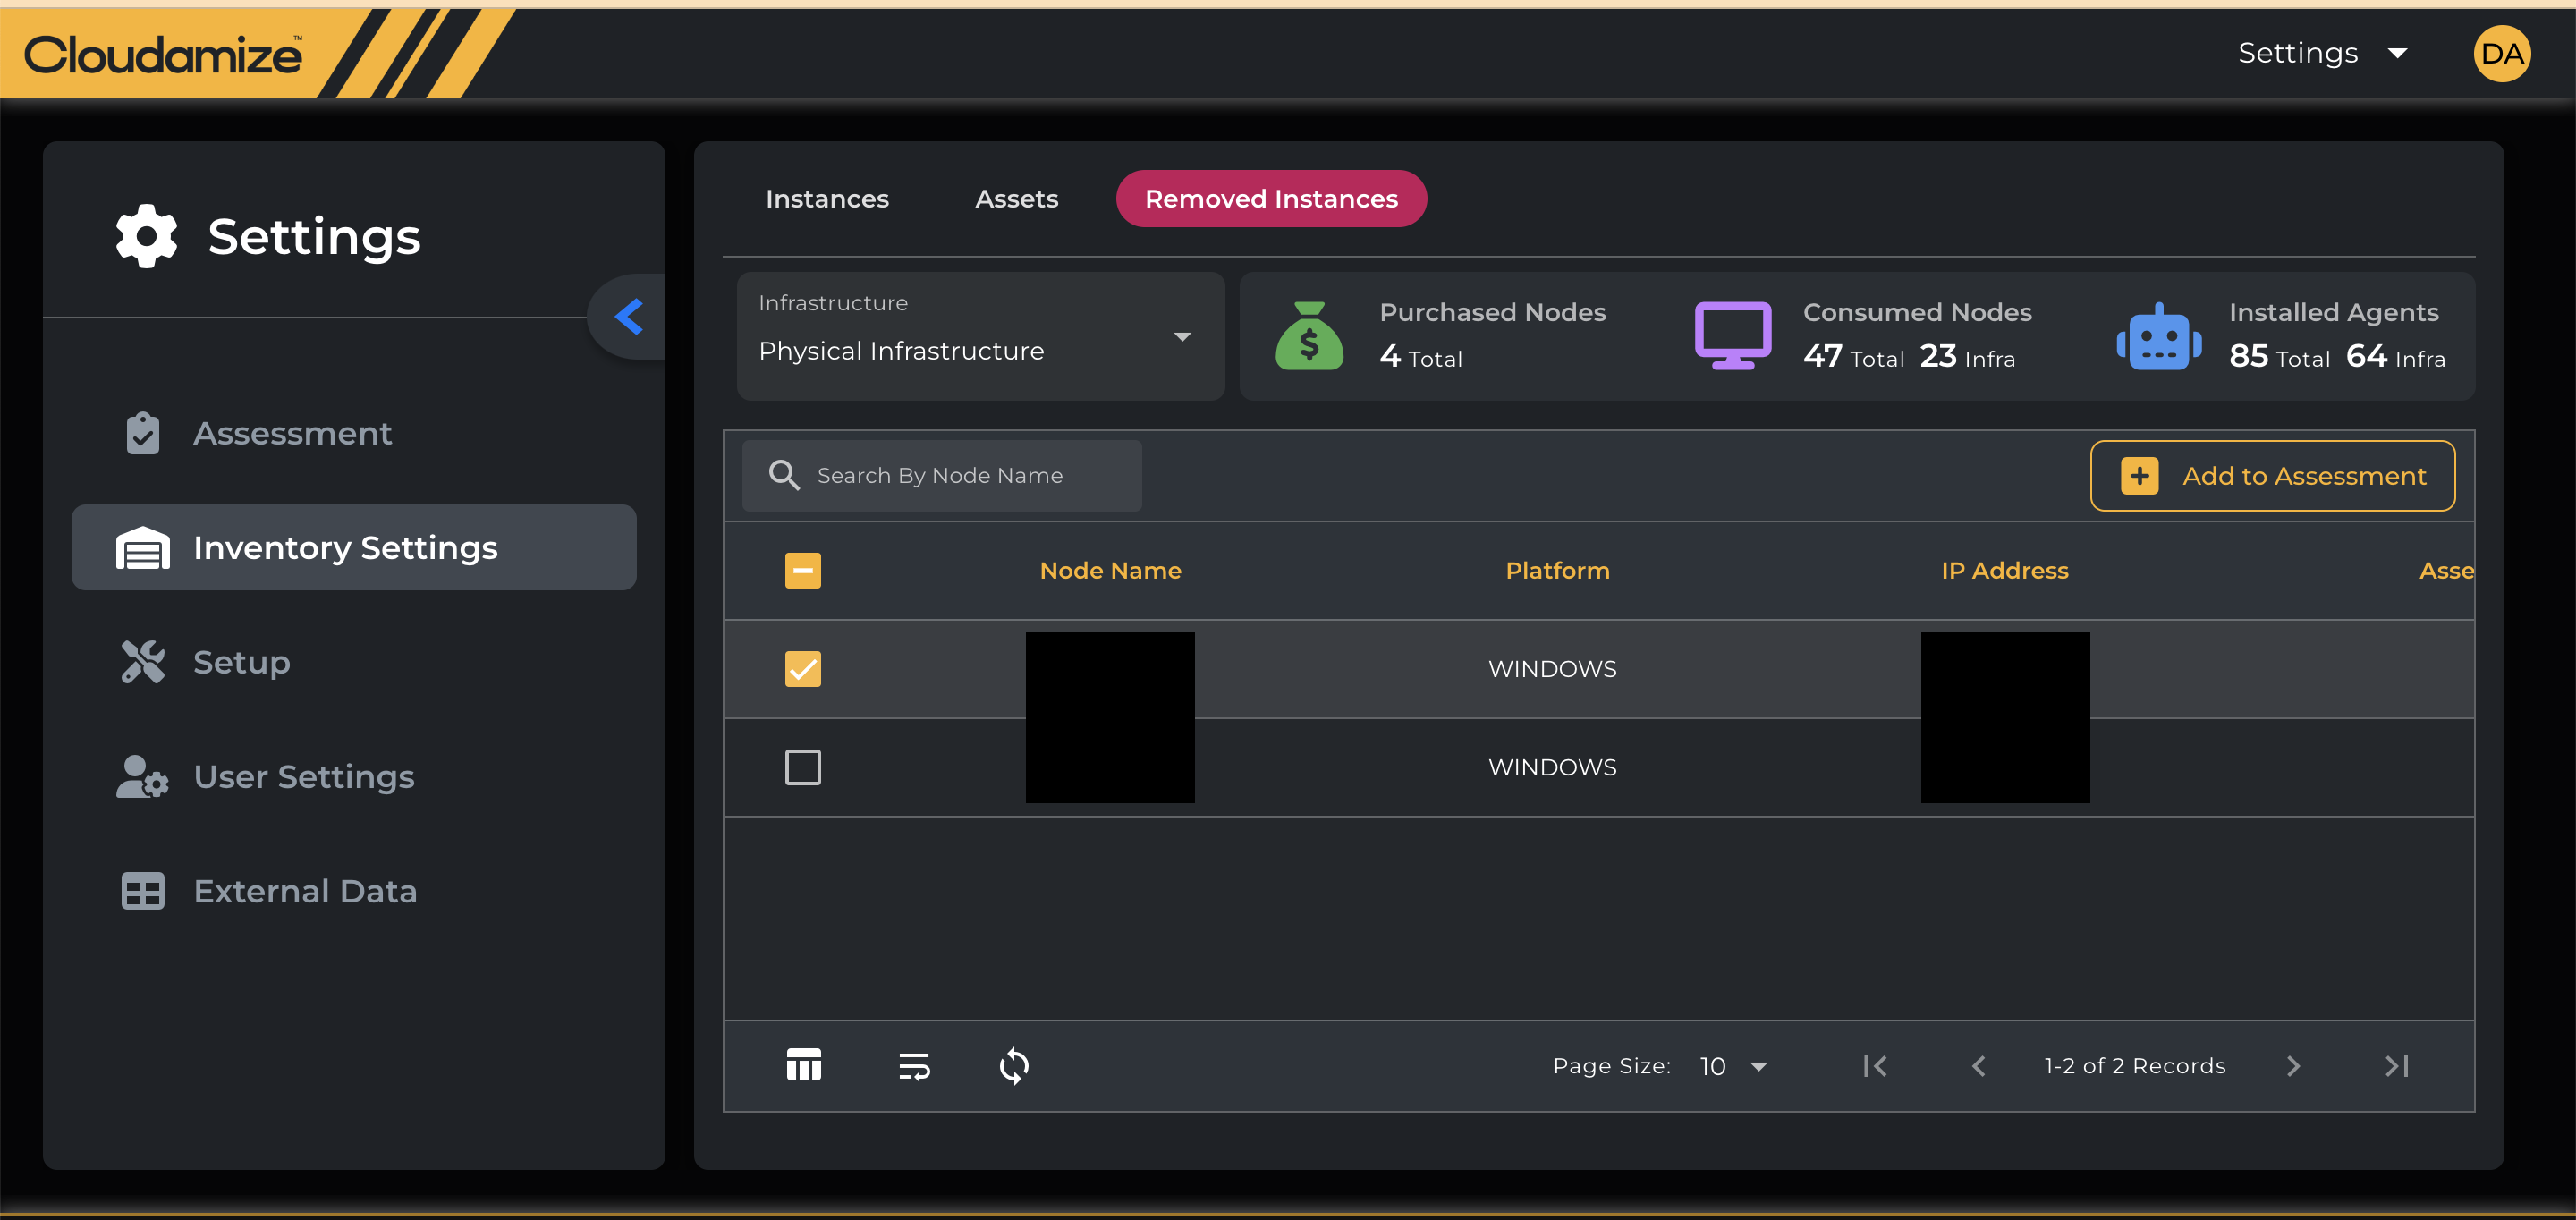
Task: Go to first page of records
Action: pyautogui.click(x=1875, y=1066)
